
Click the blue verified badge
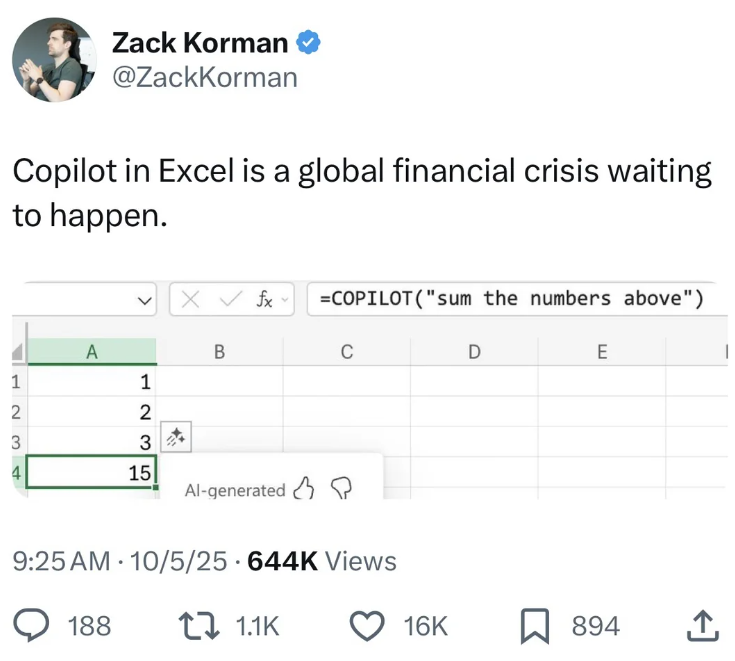point(310,42)
